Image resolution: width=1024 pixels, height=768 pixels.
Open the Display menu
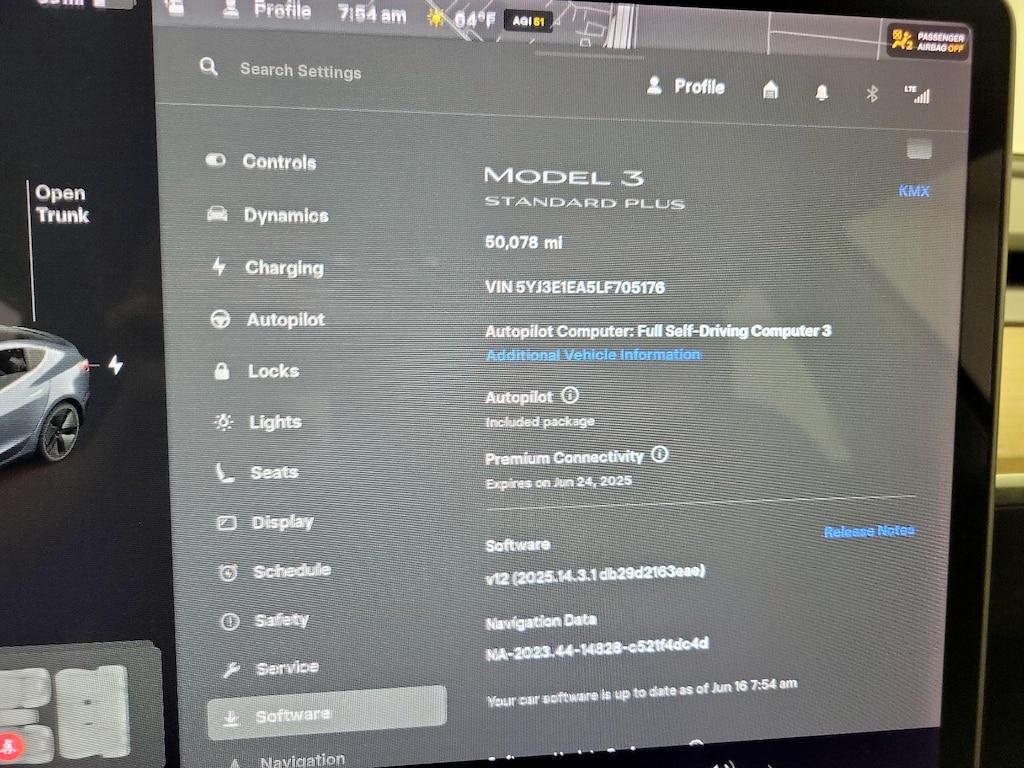point(265,522)
